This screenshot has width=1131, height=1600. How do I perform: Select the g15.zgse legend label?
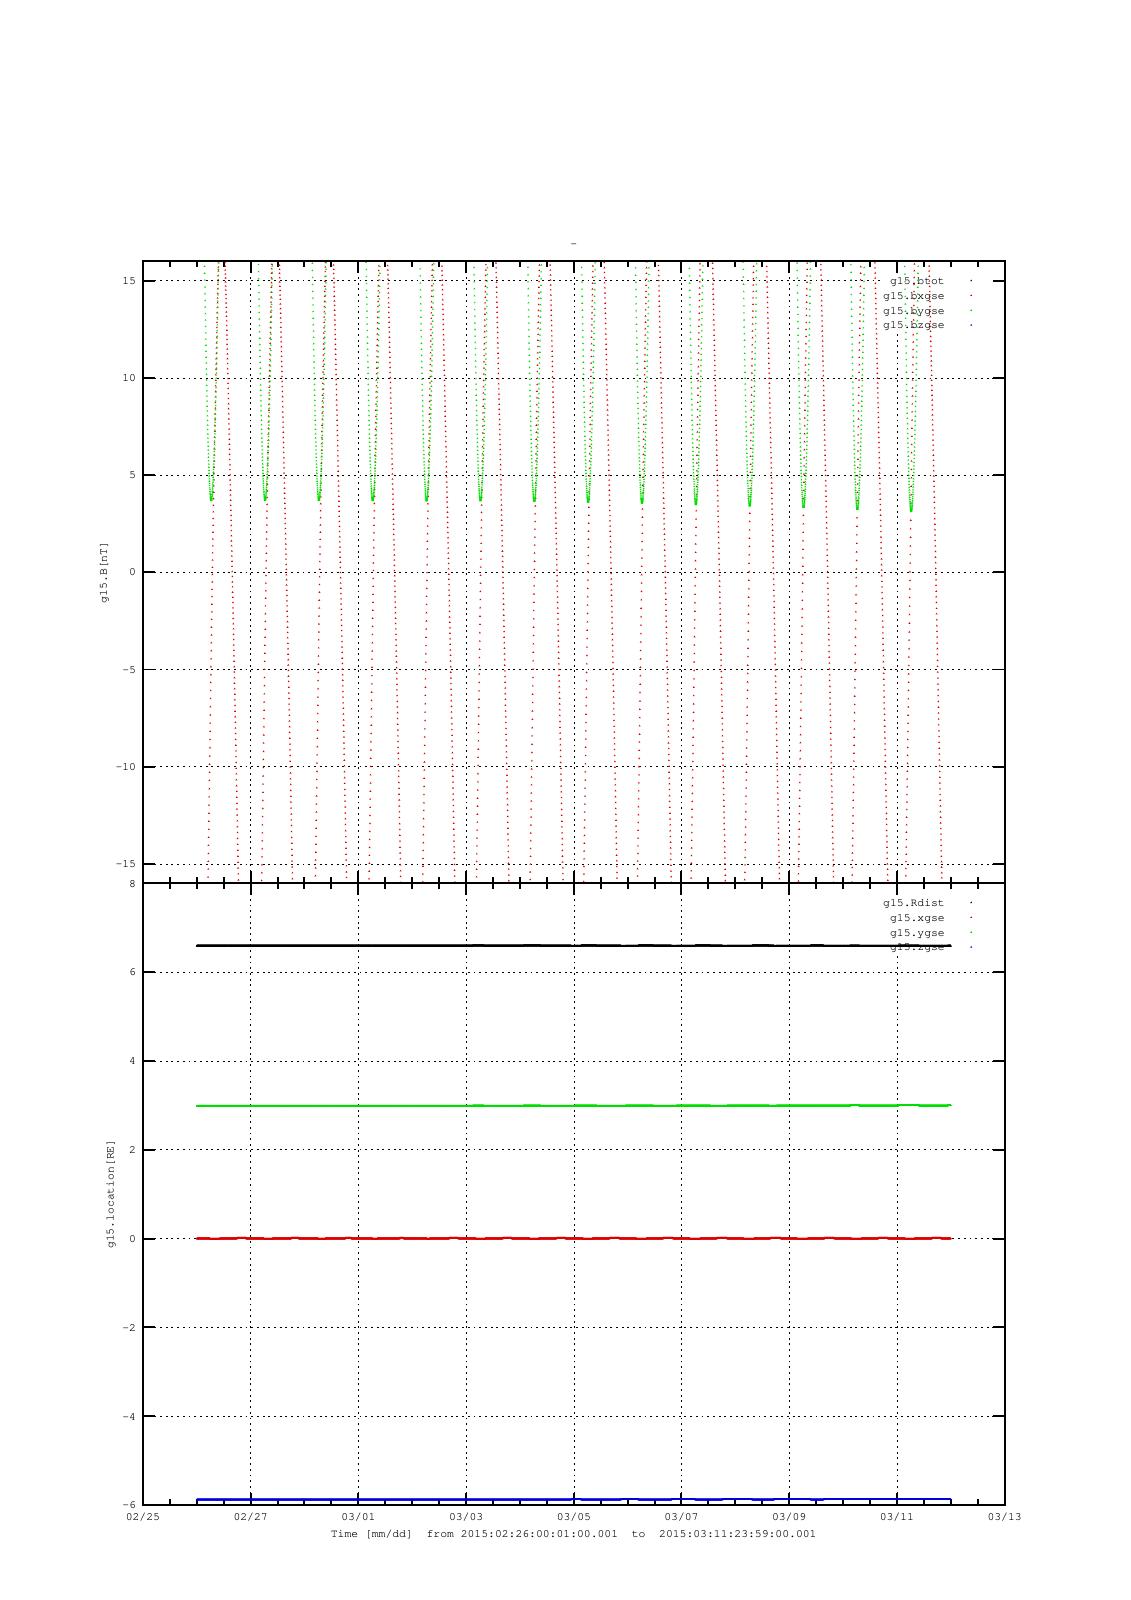[916, 947]
